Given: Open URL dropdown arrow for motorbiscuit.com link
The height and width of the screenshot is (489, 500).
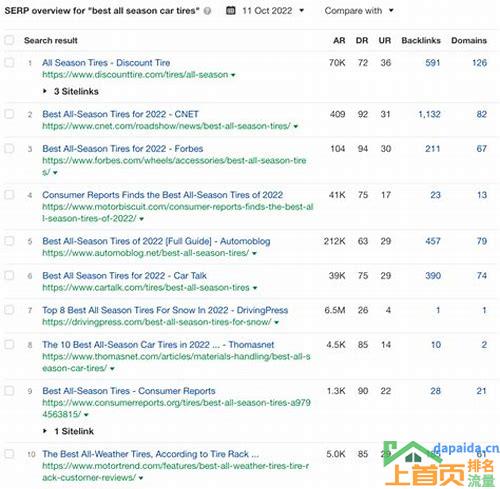Looking at the screenshot, I should tap(142, 219).
